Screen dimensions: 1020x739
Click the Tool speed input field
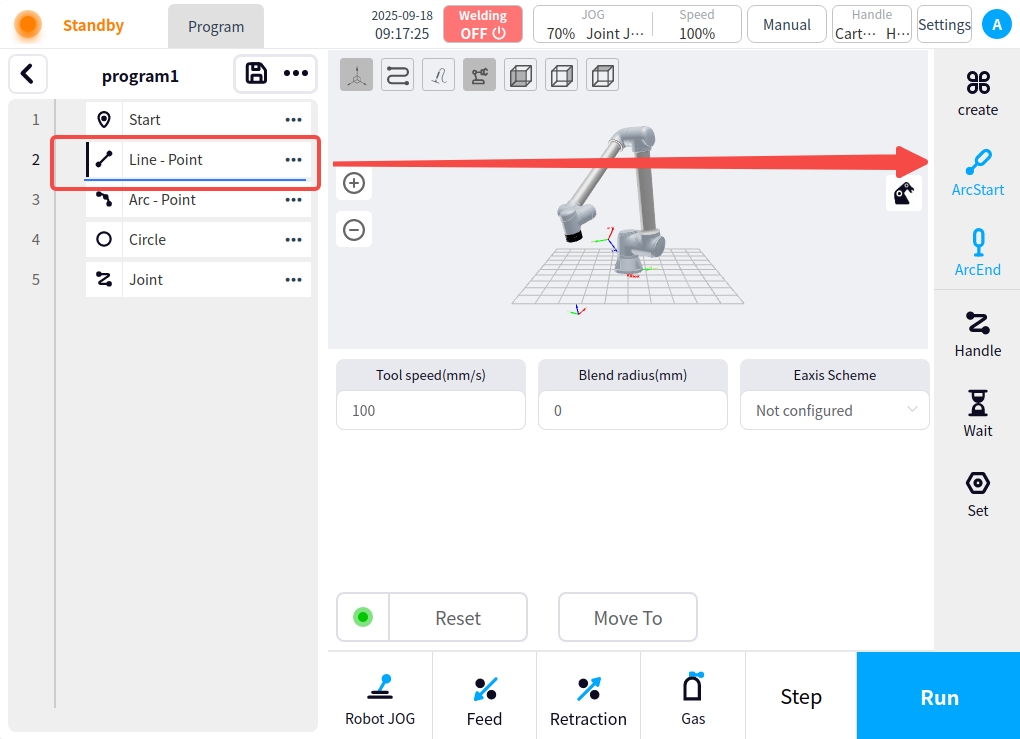point(430,410)
